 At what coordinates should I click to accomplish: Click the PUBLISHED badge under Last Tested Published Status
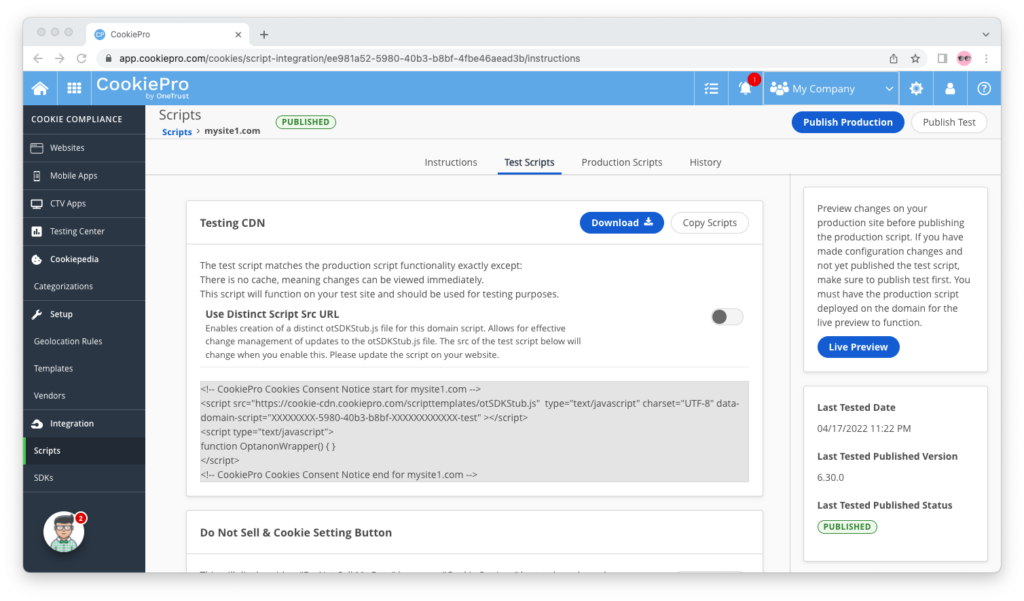coord(847,527)
